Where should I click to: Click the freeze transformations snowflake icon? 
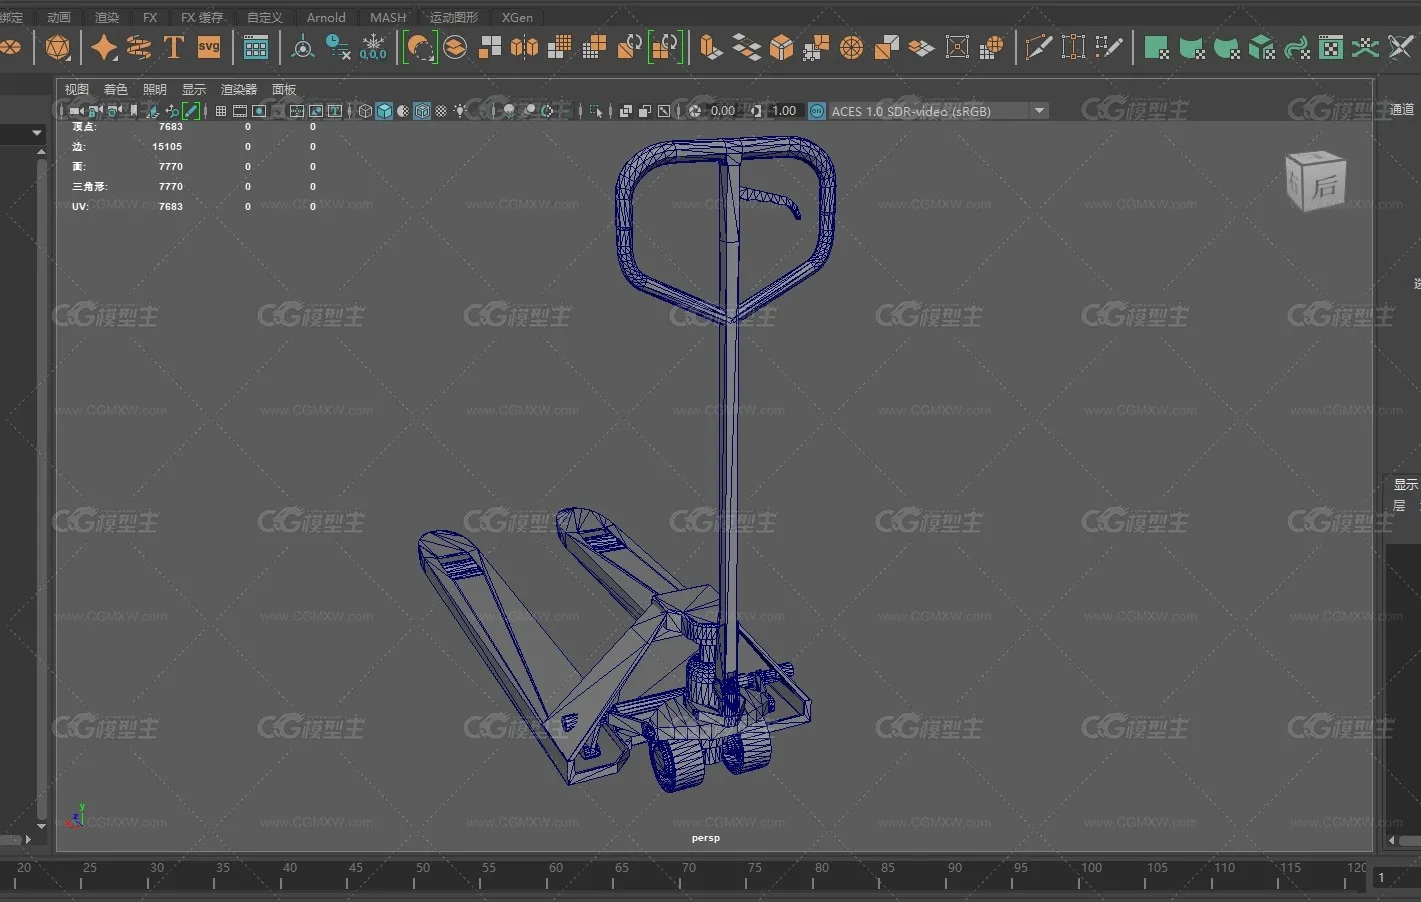tap(373, 47)
